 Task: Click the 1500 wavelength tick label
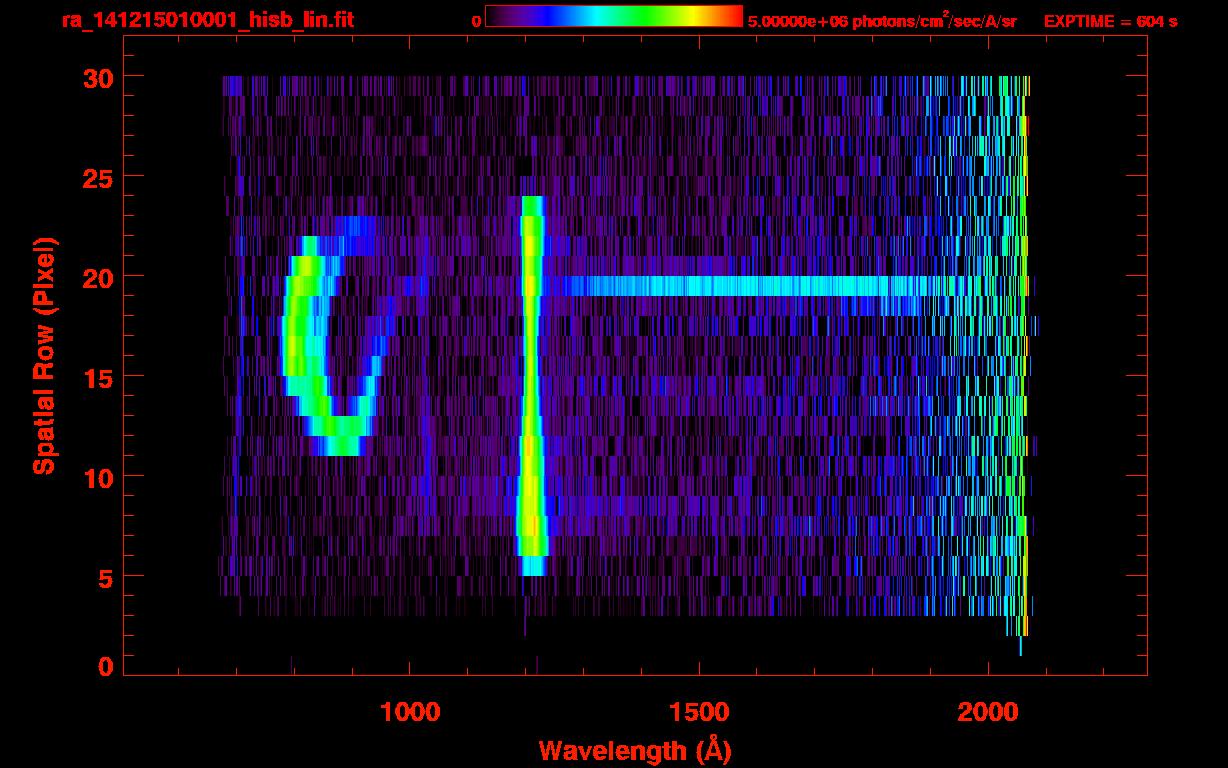tap(699, 712)
